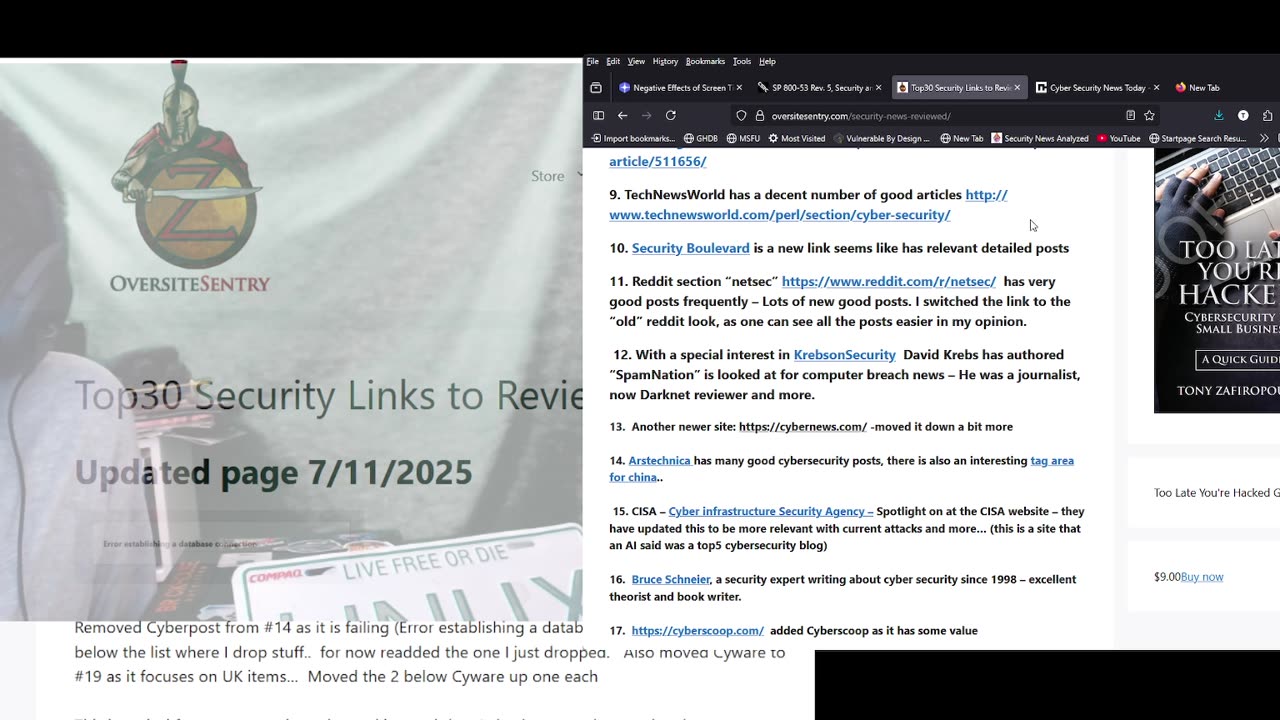Open the New Tab bookmark in bookmarks bar

point(962,138)
